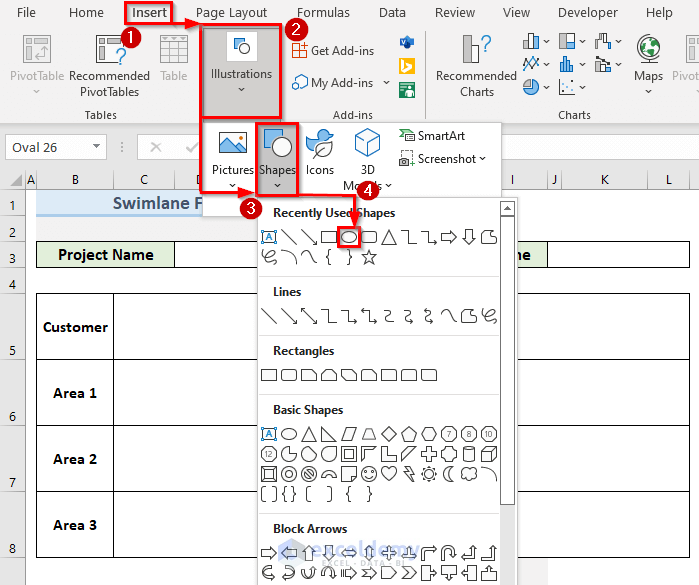Select Right Arrow in Block Arrows
Viewport: 699px width, 585px height.
point(269,553)
